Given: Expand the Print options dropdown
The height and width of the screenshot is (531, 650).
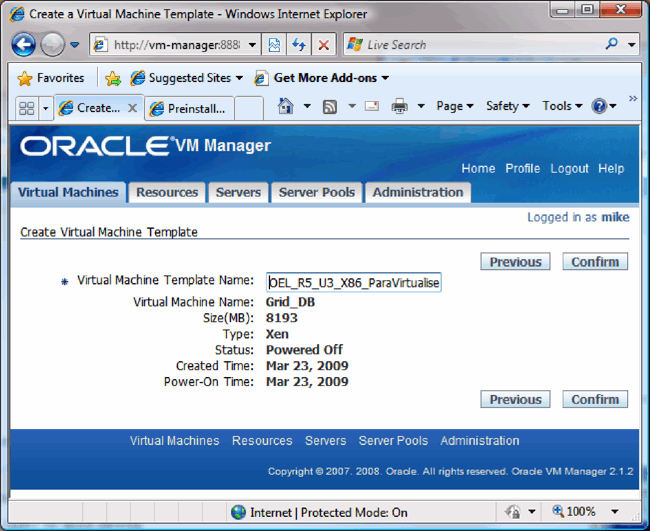Looking at the screenshot, I should (x=421, y=106).
